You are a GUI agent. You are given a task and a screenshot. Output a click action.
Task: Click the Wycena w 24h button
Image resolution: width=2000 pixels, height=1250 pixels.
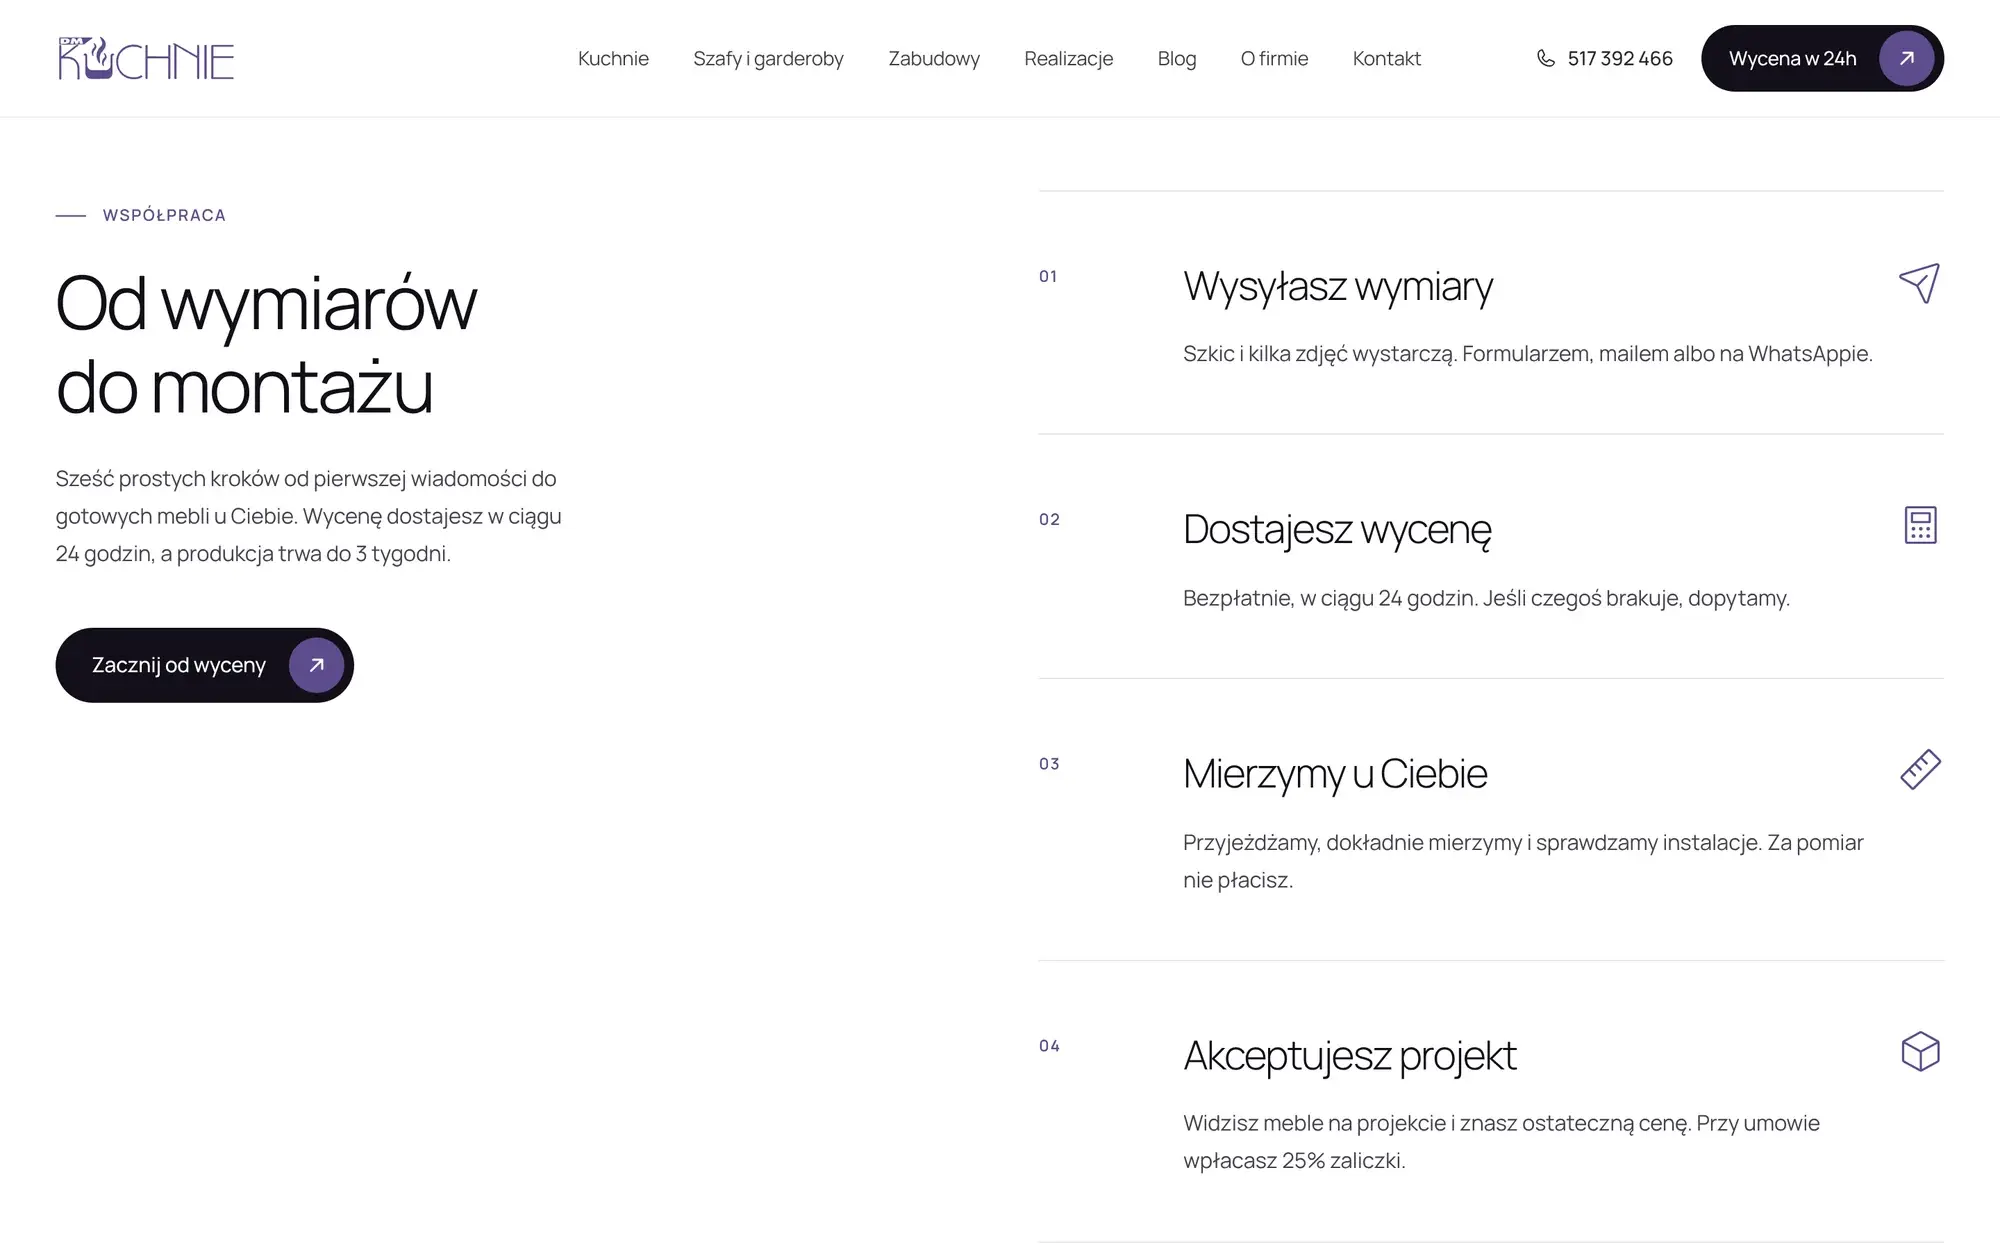tap(1822, 58)
